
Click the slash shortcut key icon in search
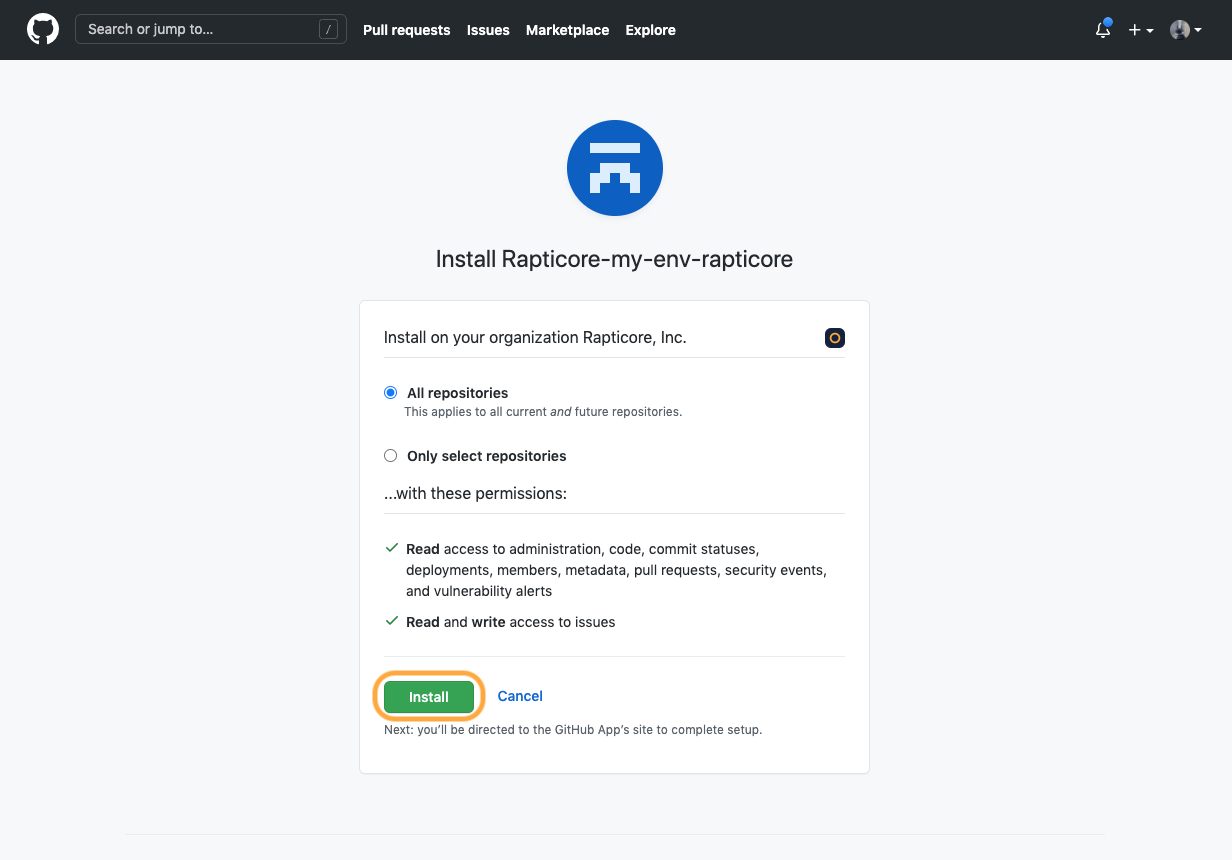click(x=328, y=30)
